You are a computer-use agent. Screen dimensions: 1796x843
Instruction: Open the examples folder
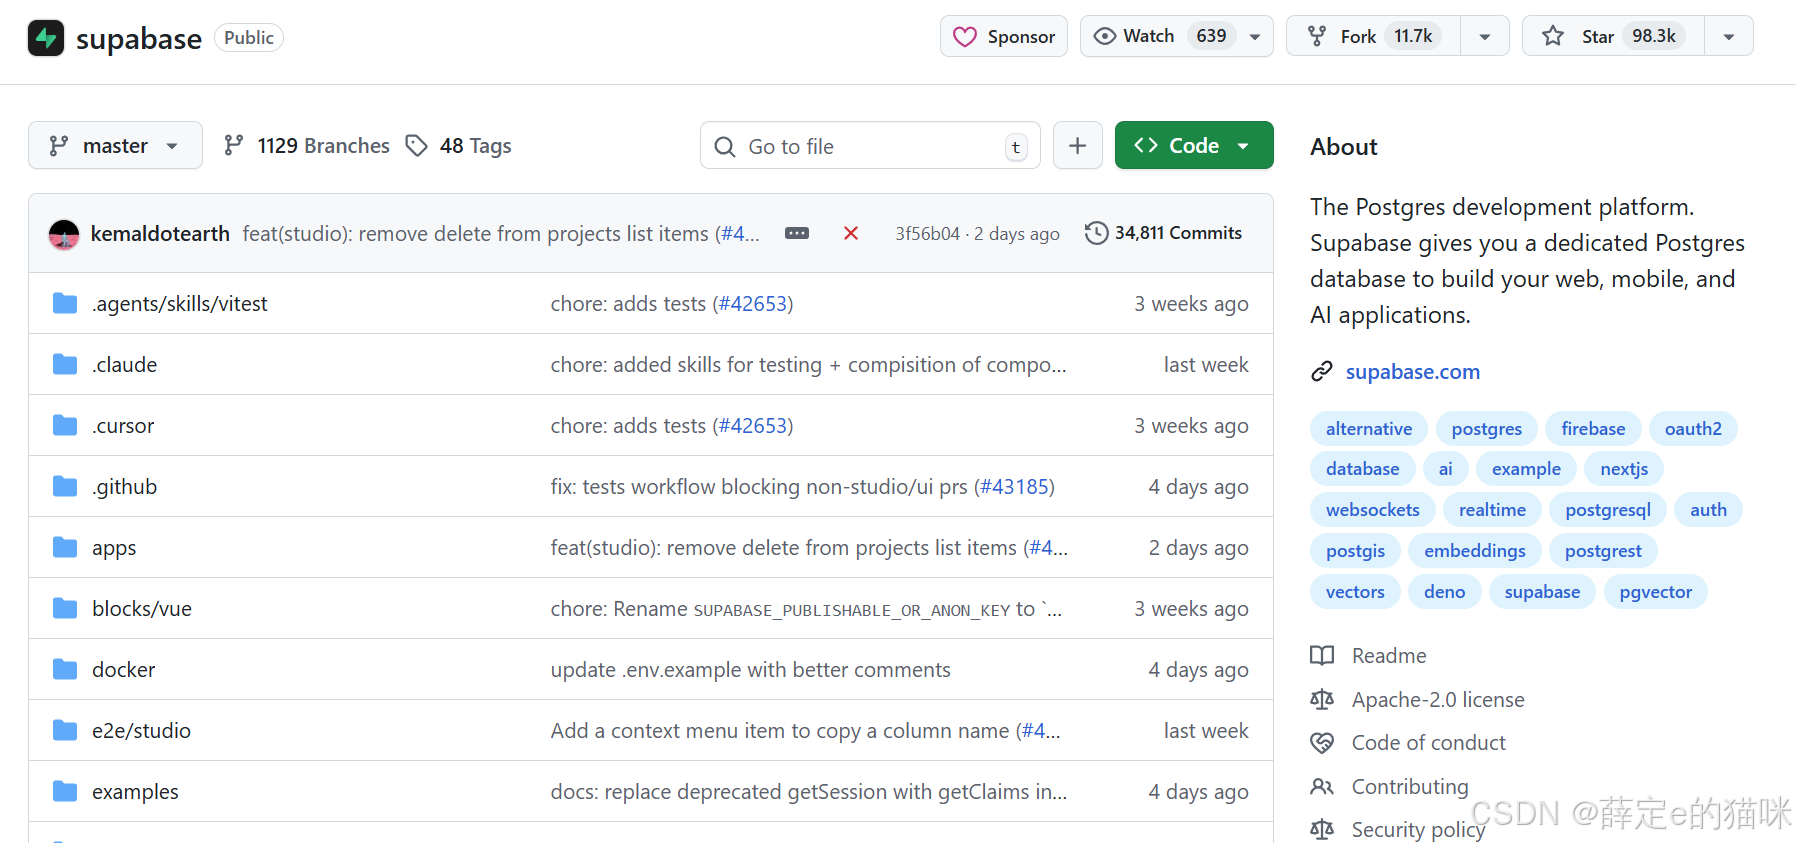pos(135,792)
